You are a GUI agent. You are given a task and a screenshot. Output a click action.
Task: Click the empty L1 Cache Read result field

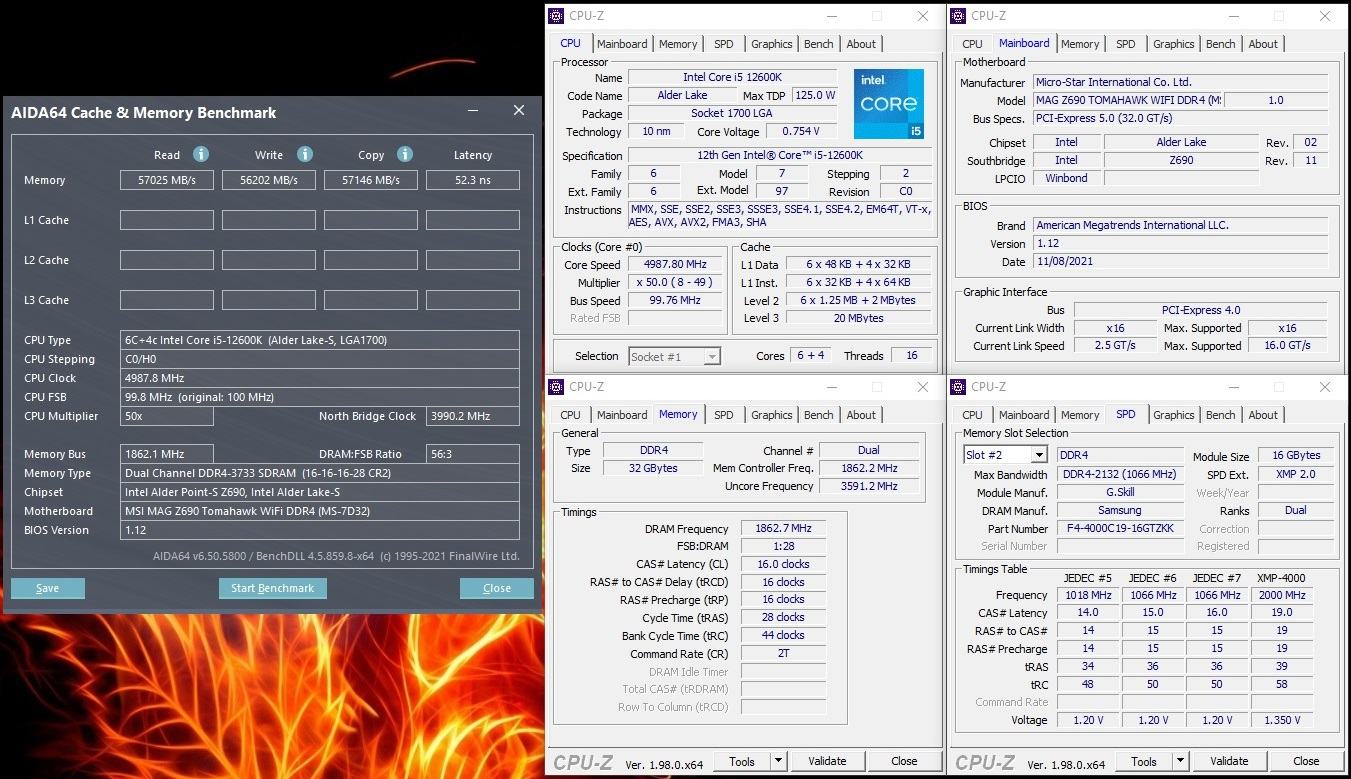point(166,220)
